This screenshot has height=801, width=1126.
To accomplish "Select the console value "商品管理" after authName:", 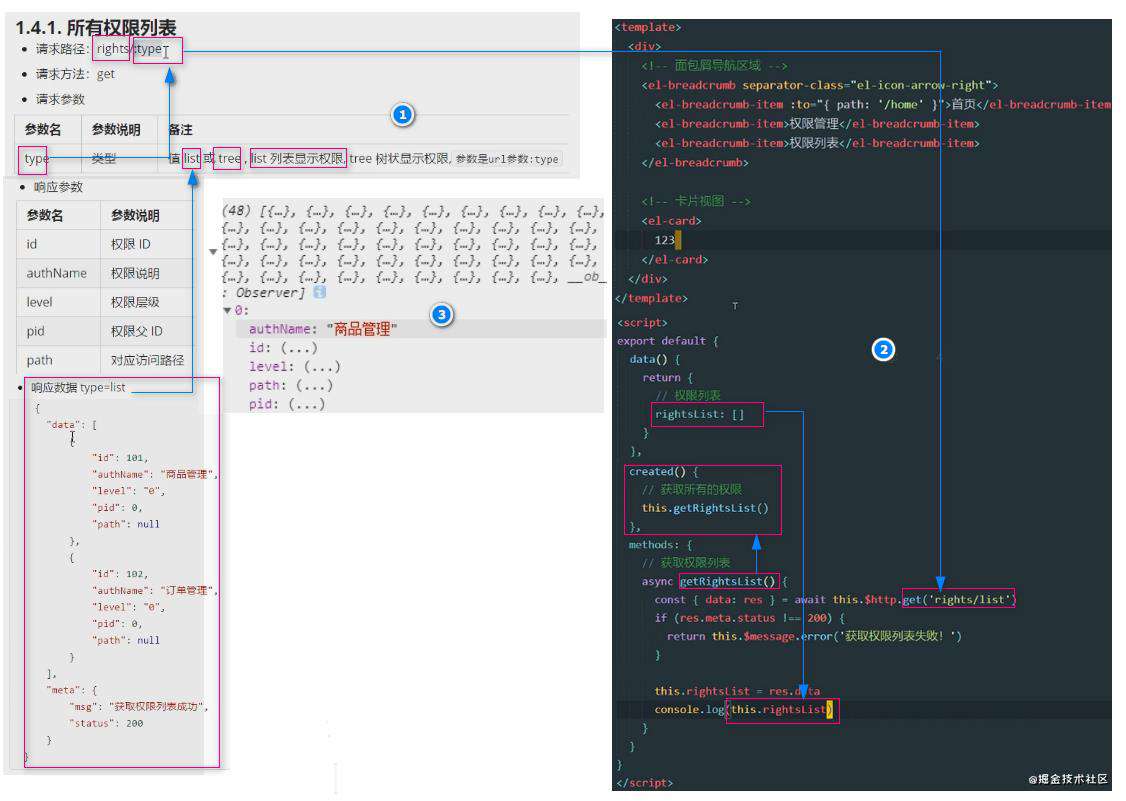I will (362, 329).
